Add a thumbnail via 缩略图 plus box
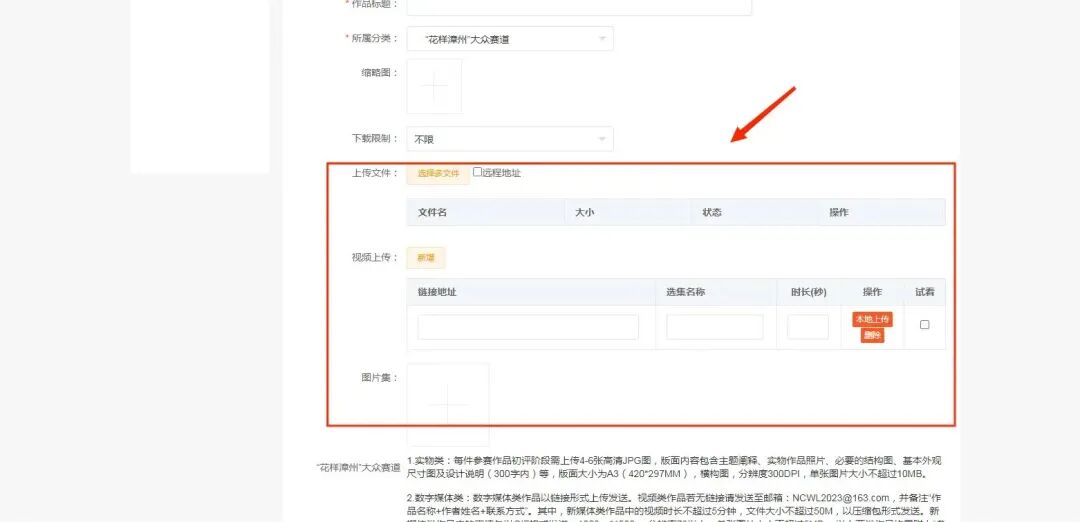 point(434,86)
